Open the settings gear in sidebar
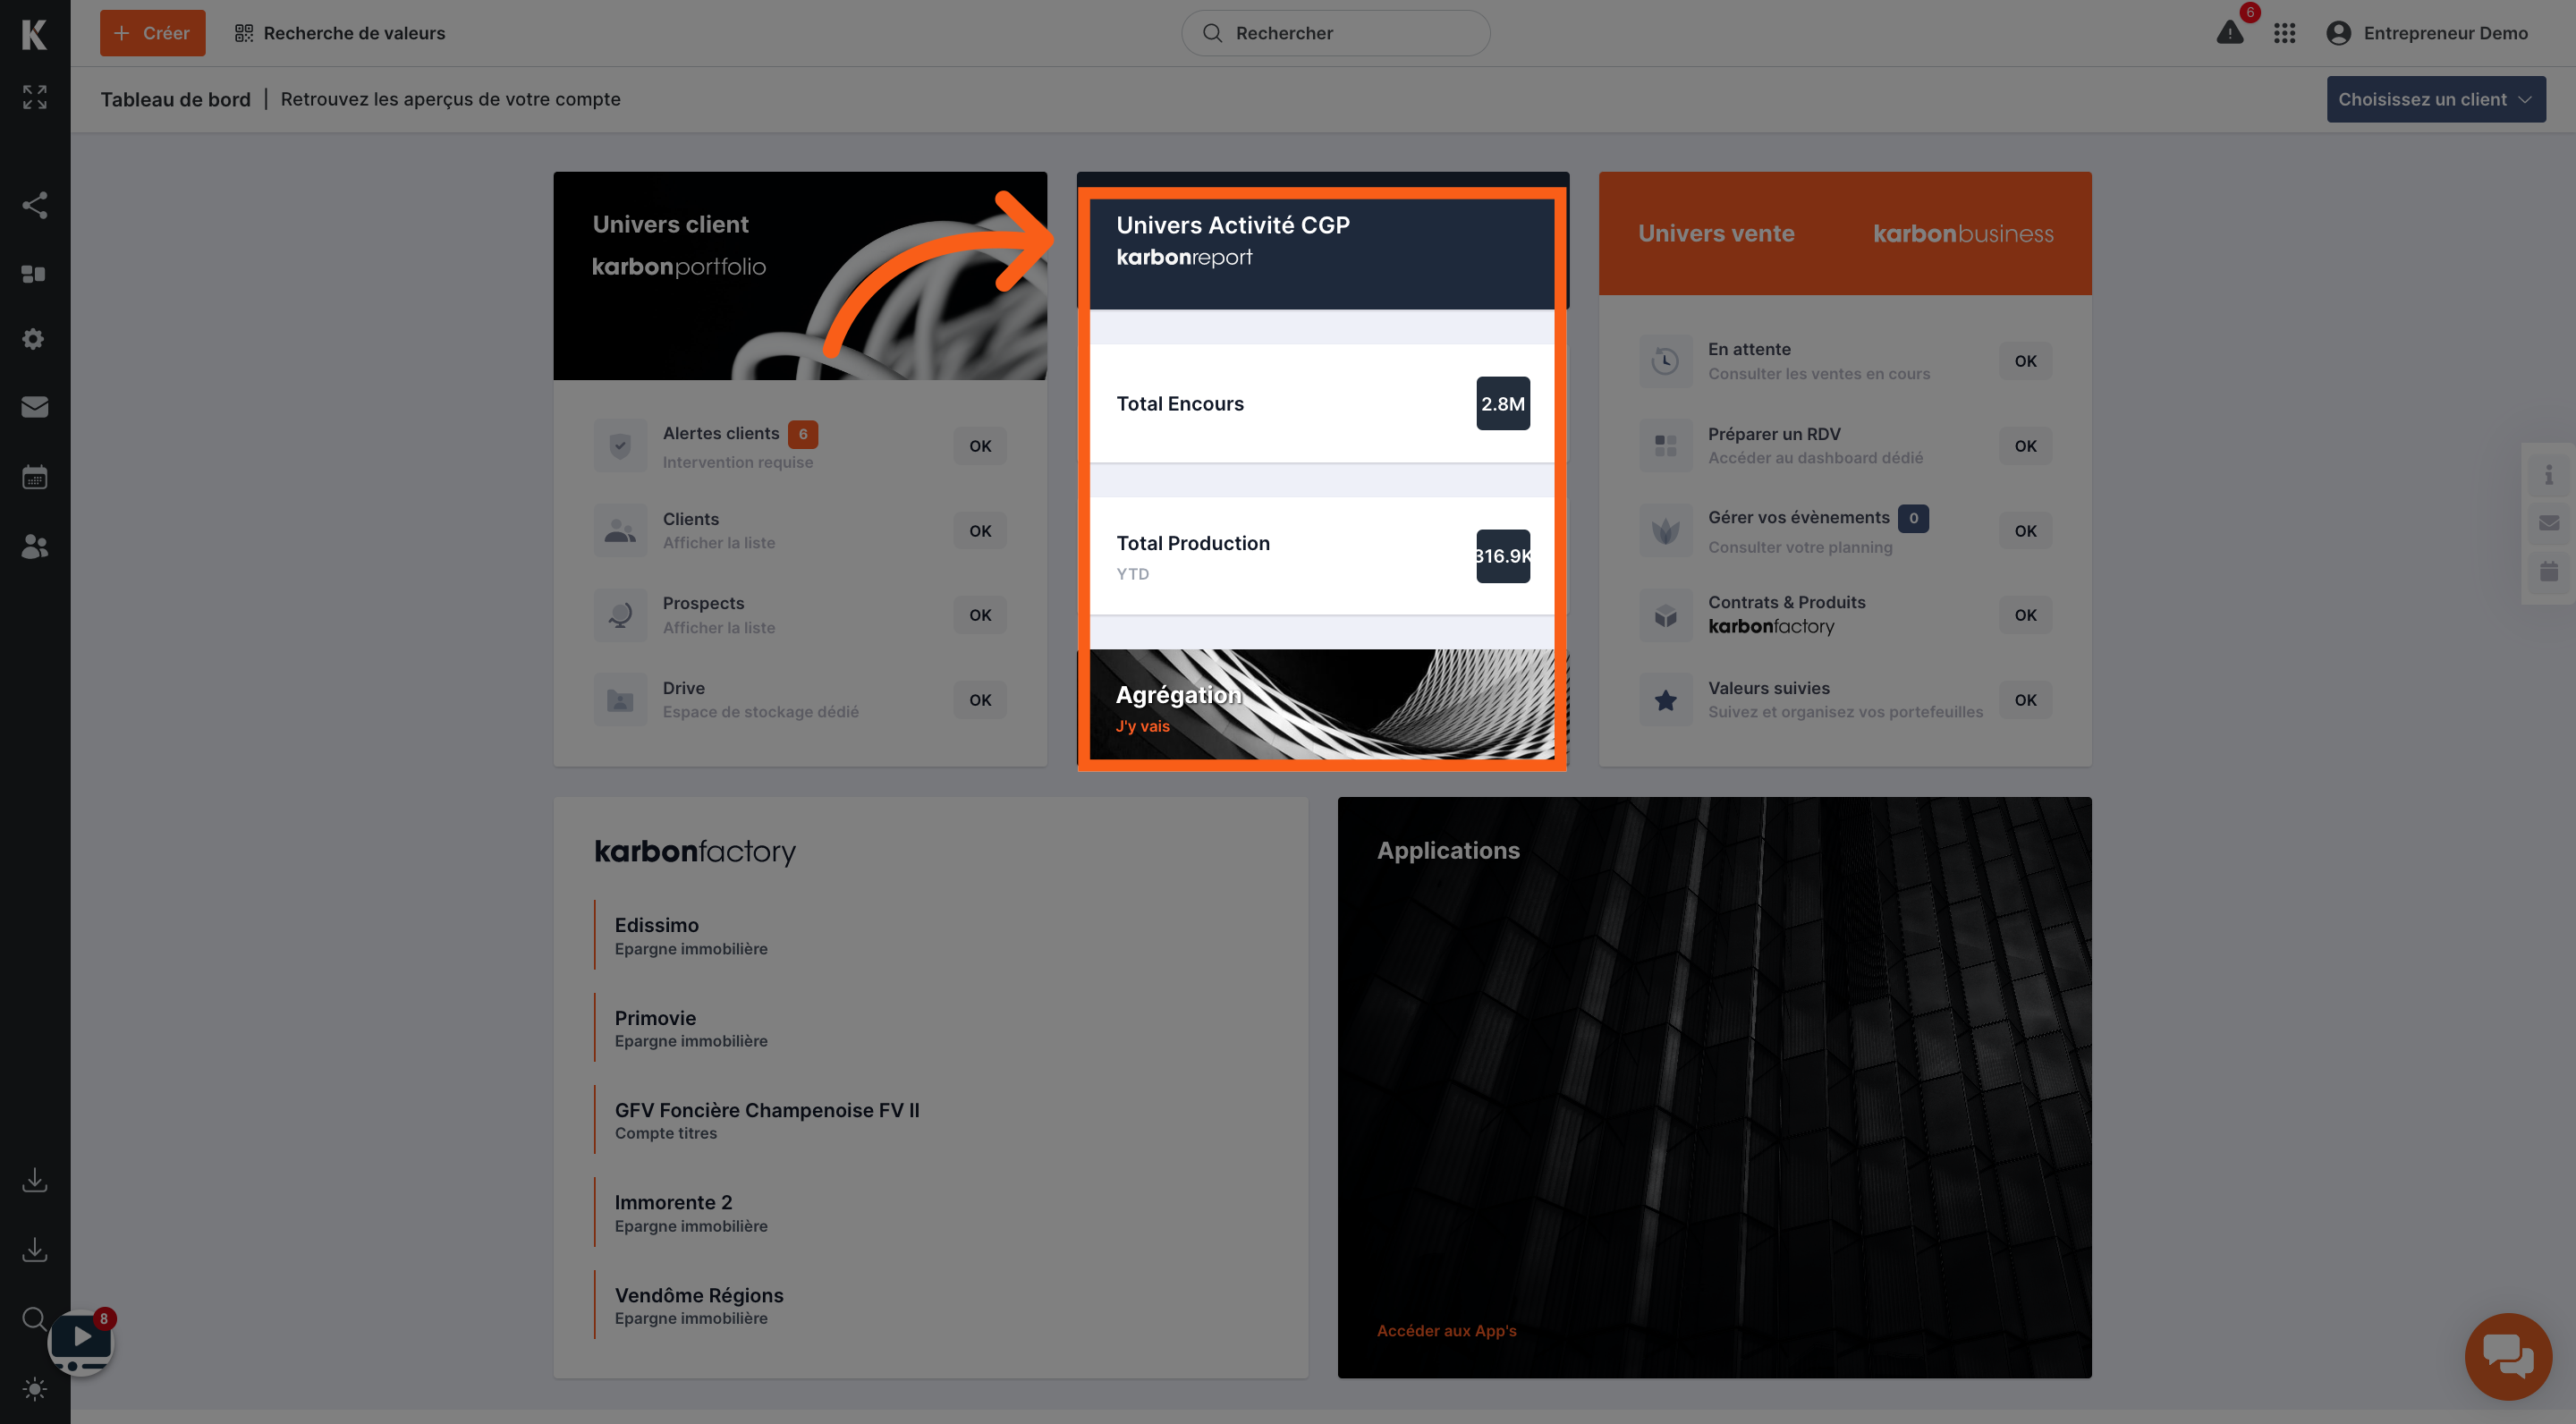Screen dimensions: 2576x1424 pyautogui.click(x=35, y=339)
